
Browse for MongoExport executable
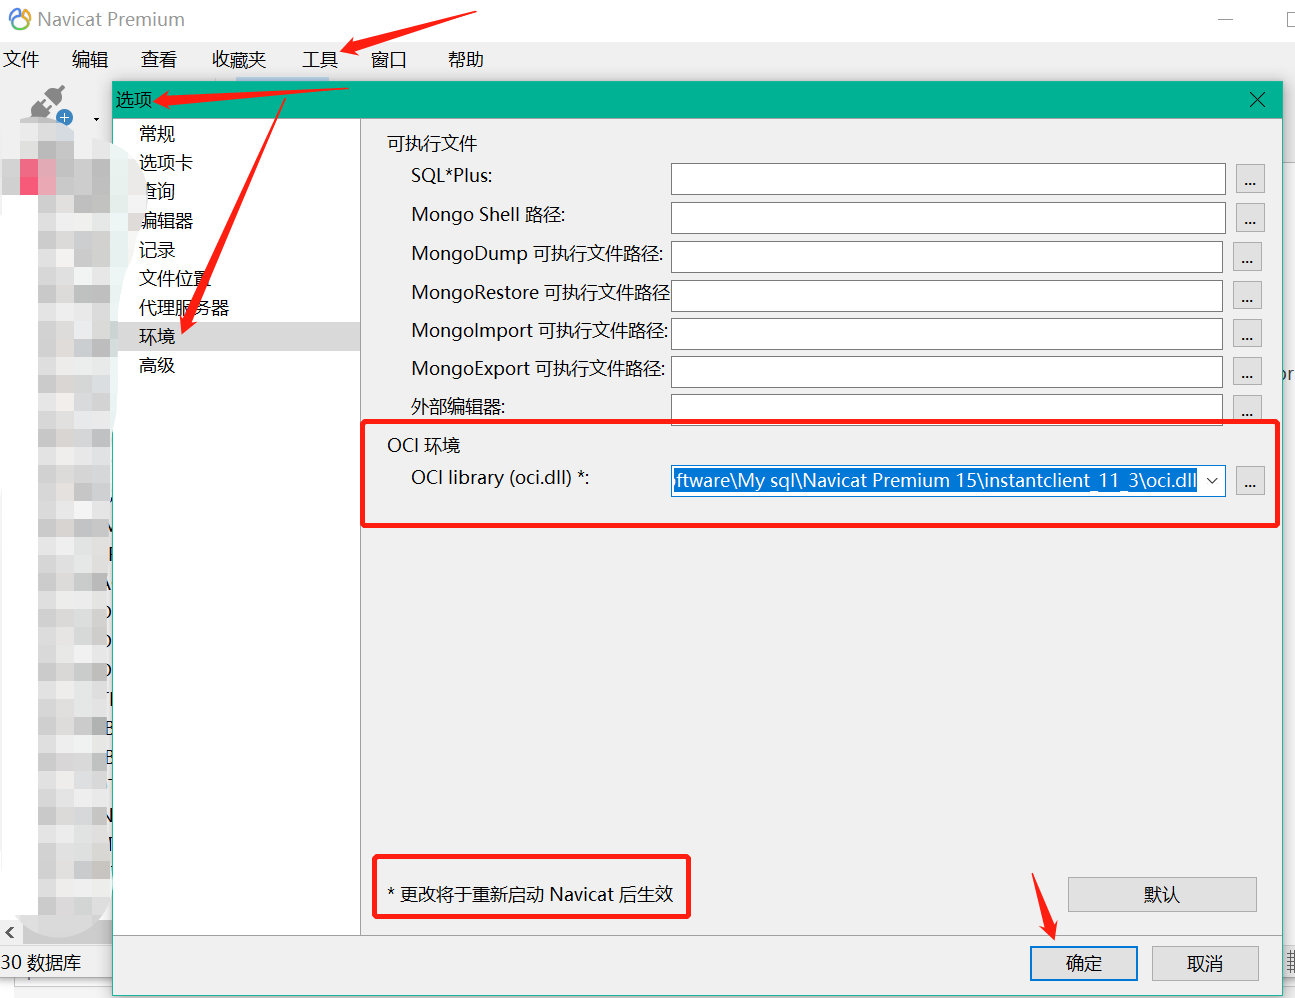(x=1247, y=372)
